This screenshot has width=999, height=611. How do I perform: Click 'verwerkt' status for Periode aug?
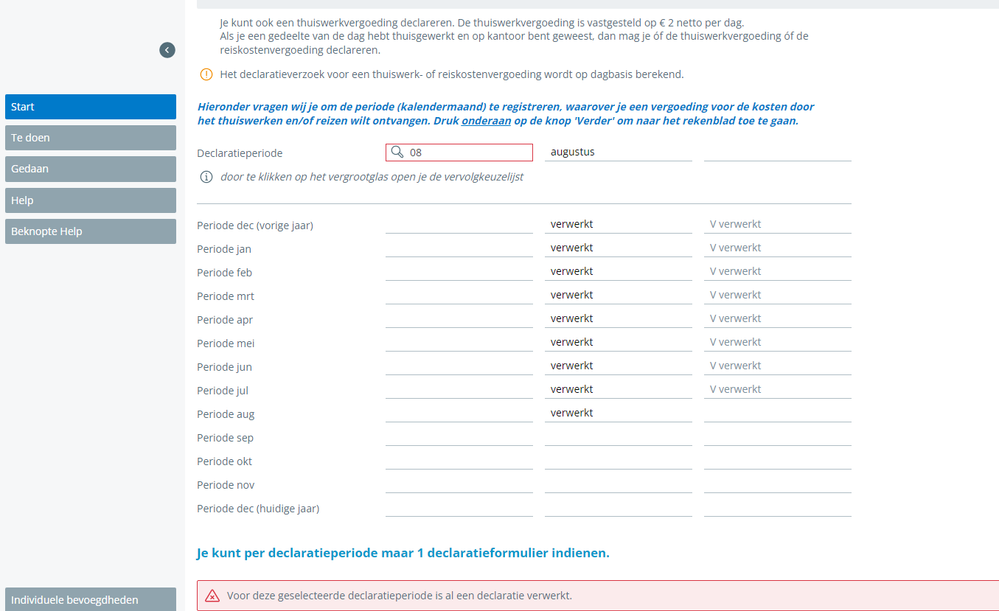(618, 413)
